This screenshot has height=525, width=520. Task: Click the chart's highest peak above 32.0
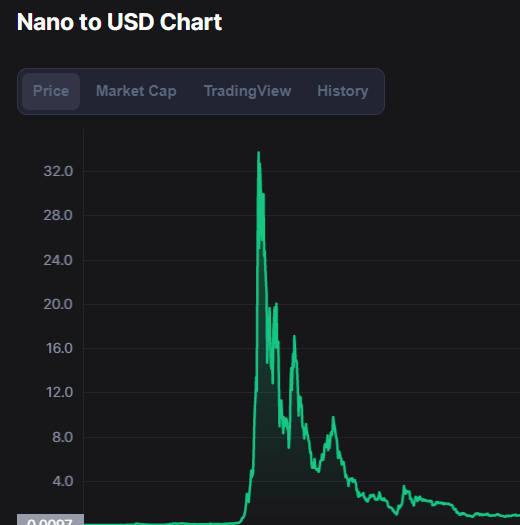point(258,153)
